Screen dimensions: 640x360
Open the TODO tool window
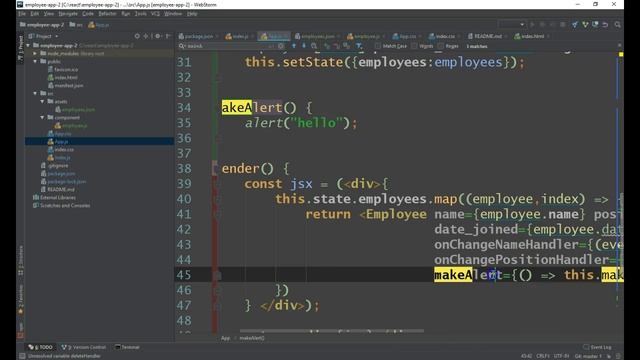pyautogui.click(x=40, y=347)
